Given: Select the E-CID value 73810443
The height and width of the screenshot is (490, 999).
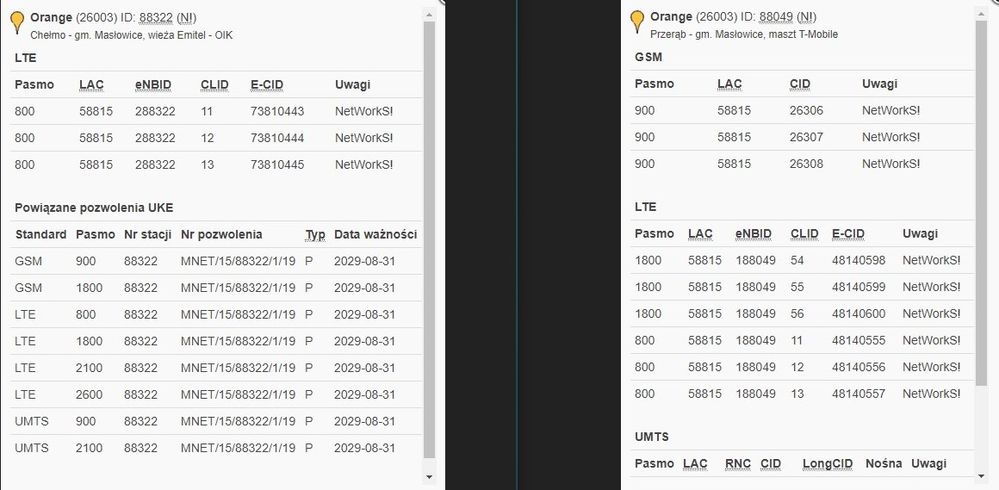Looking at the screenshot, I should tap(277, 111).
